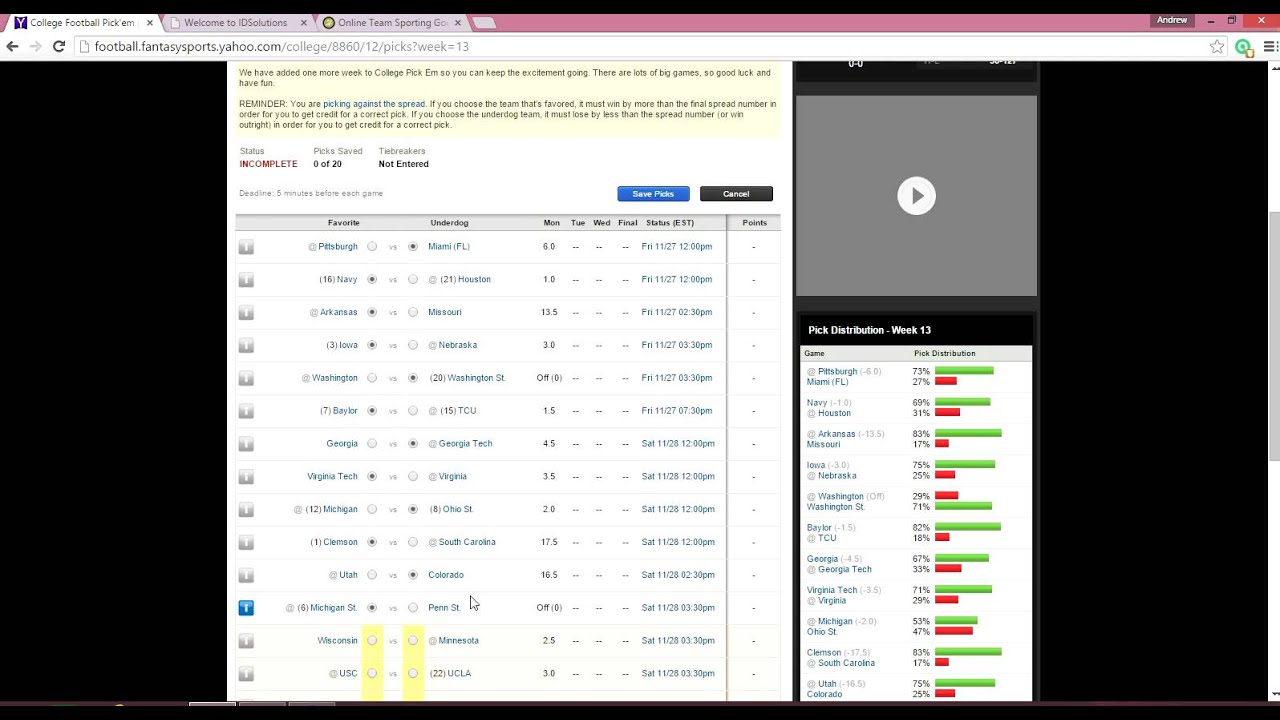The height and width of the screenshot is (720, 1280).
Task: Play the video in sidebar
Action: pos(916,196)
